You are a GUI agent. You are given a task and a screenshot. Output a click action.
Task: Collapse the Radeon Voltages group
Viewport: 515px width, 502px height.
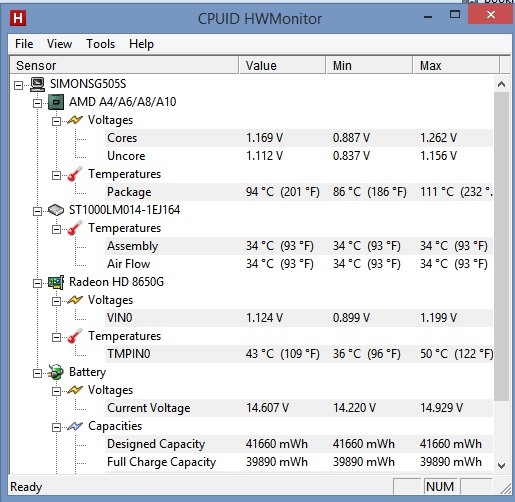(x=56, y=301)
